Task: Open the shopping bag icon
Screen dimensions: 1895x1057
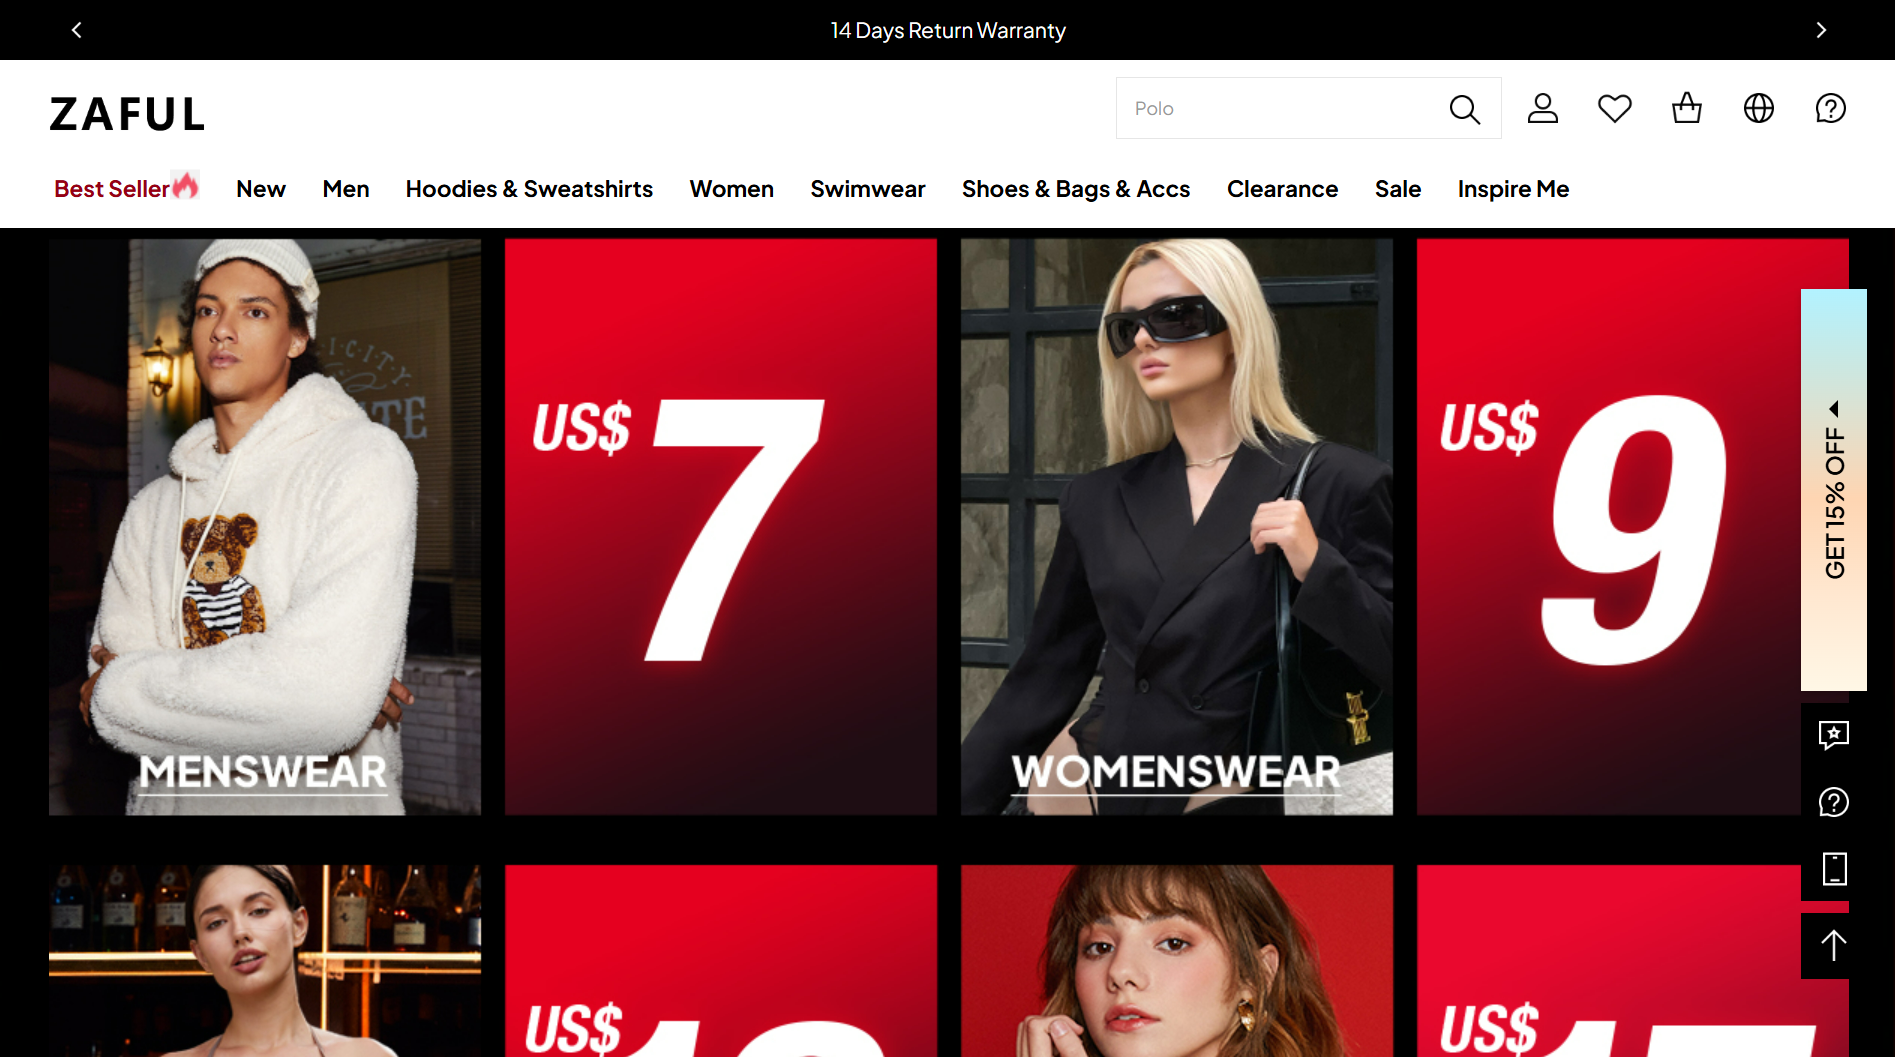Action: (1686, 108)
